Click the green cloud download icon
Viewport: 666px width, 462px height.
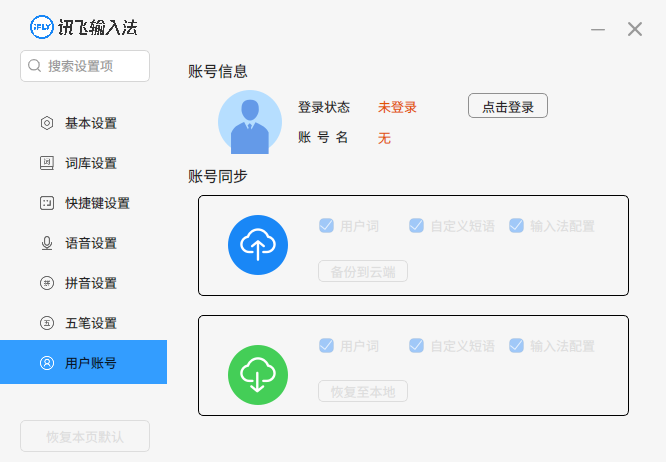(258, 375)
